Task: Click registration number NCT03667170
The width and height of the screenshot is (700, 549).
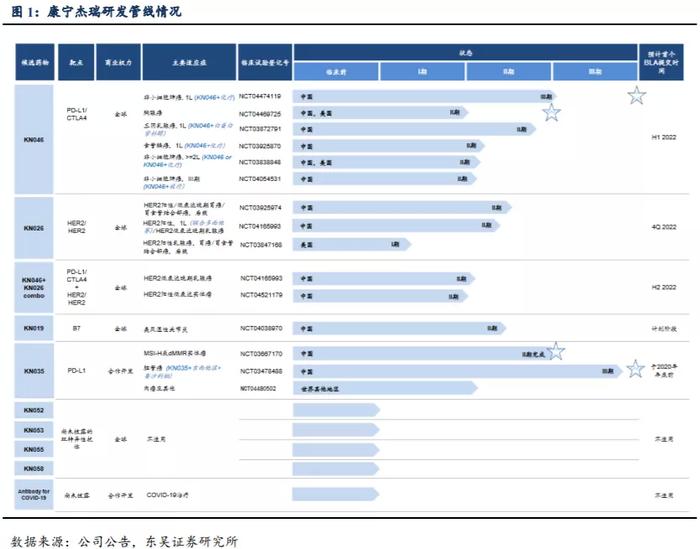Action: pyautogui.click(x=261, y=354)
